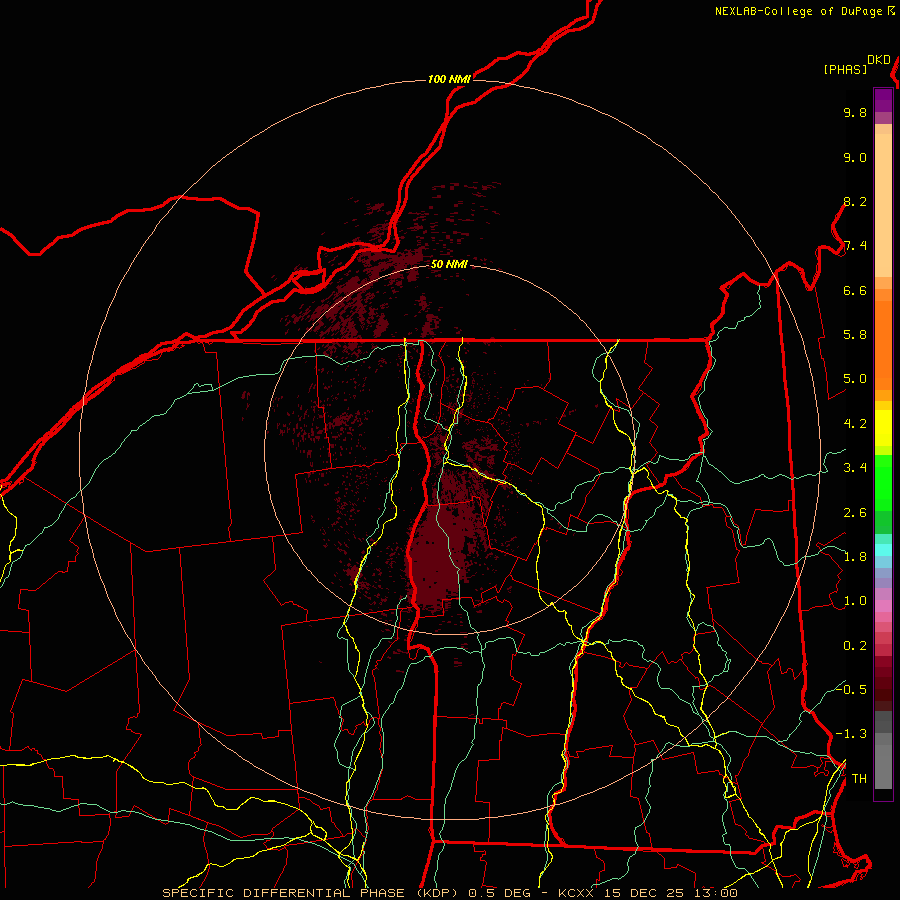This screenshot has height=900, width=900.
Task: Click the 100 NMI range ring label
Action: tap(449, 79)
